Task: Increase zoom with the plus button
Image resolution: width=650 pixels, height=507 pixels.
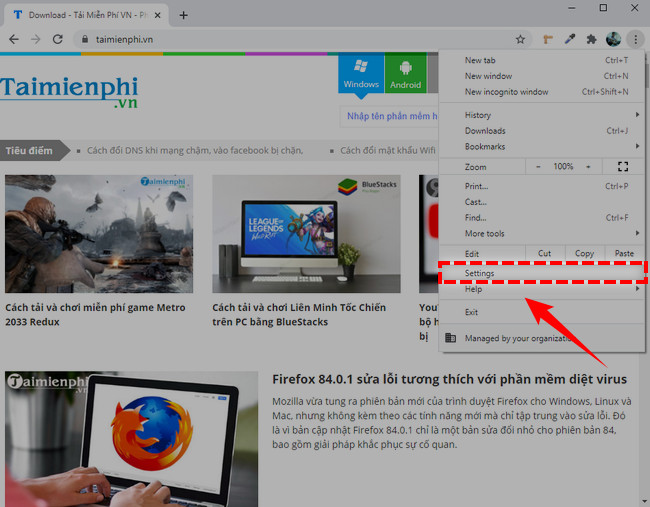Action: coord(588,167)
